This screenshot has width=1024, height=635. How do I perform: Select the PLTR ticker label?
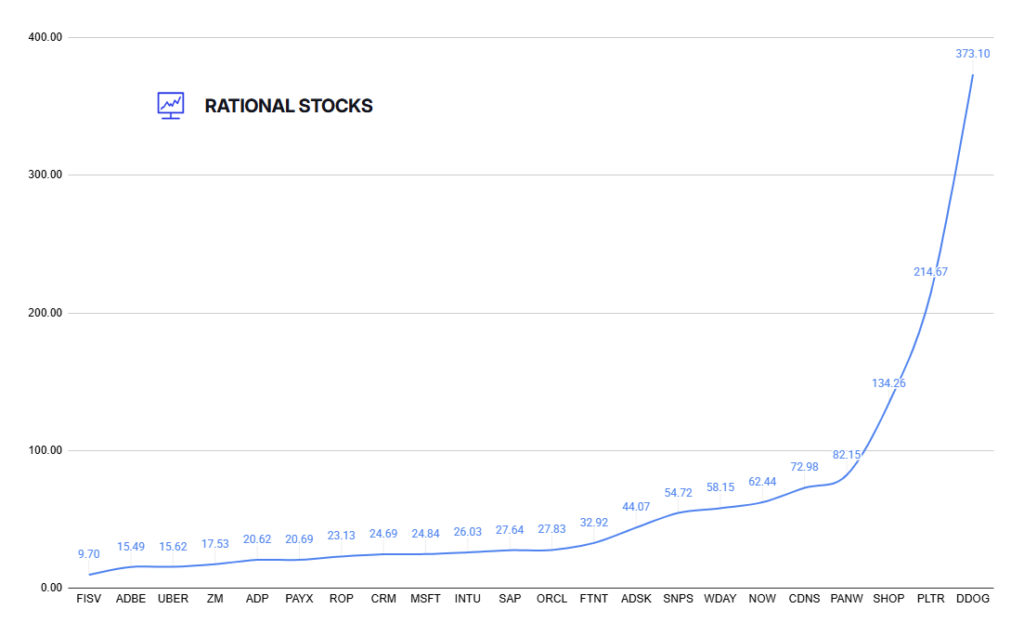[930, 599]
